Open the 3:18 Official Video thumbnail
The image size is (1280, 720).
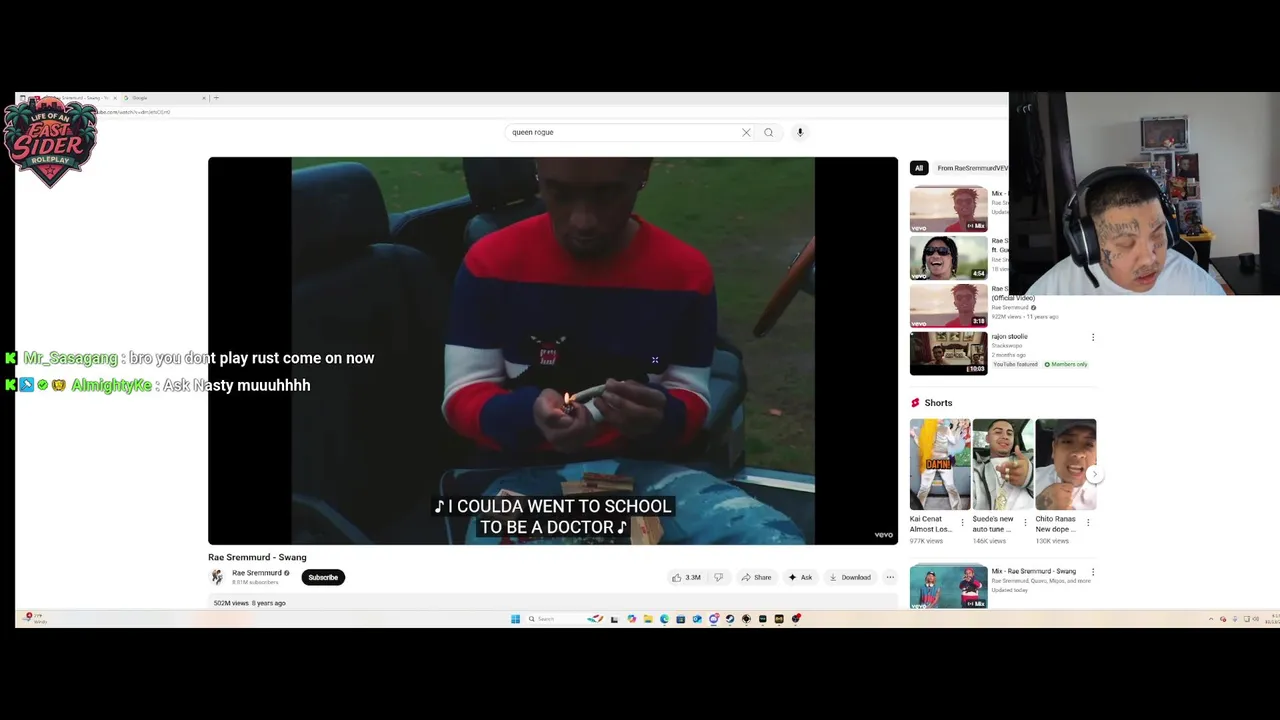point(948,305)
